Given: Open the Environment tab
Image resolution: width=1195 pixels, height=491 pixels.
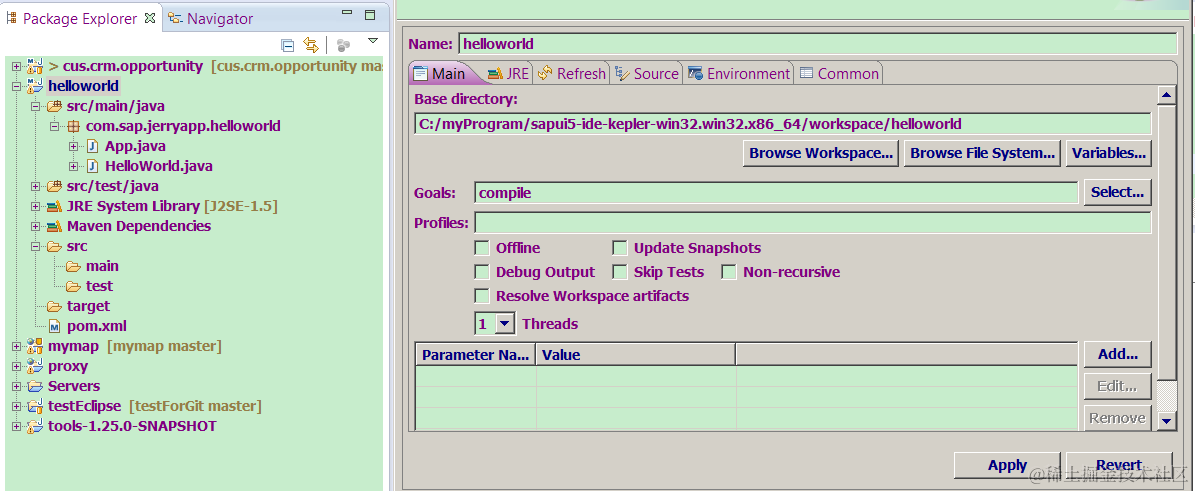Looking at the screenshot, I should click(x=738, y=73).
